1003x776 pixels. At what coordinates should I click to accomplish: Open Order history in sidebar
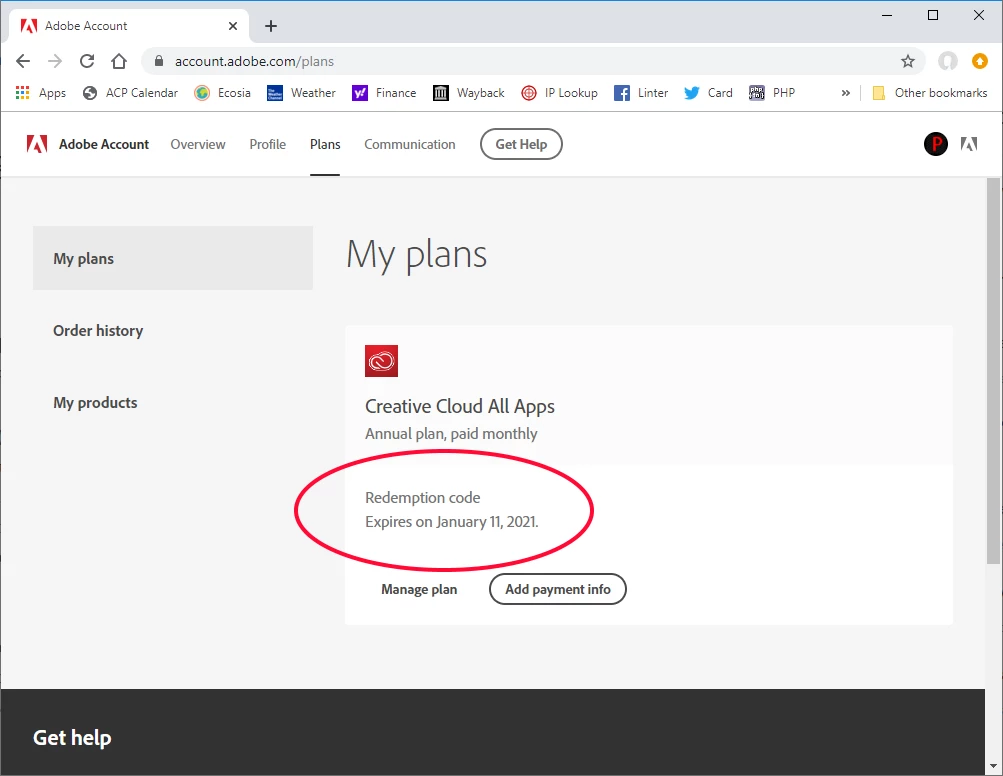coord(98,331)
